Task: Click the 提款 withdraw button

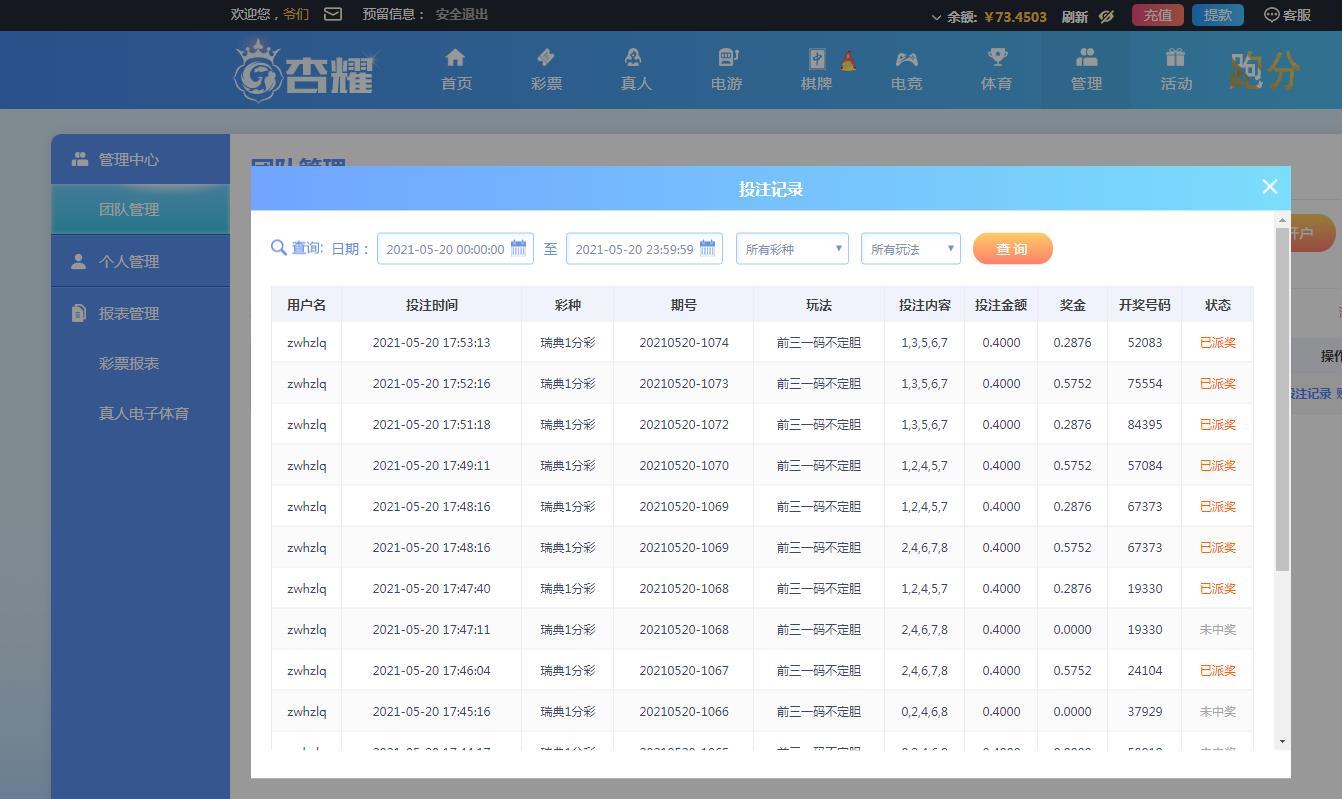Action: click(1218, 15)
